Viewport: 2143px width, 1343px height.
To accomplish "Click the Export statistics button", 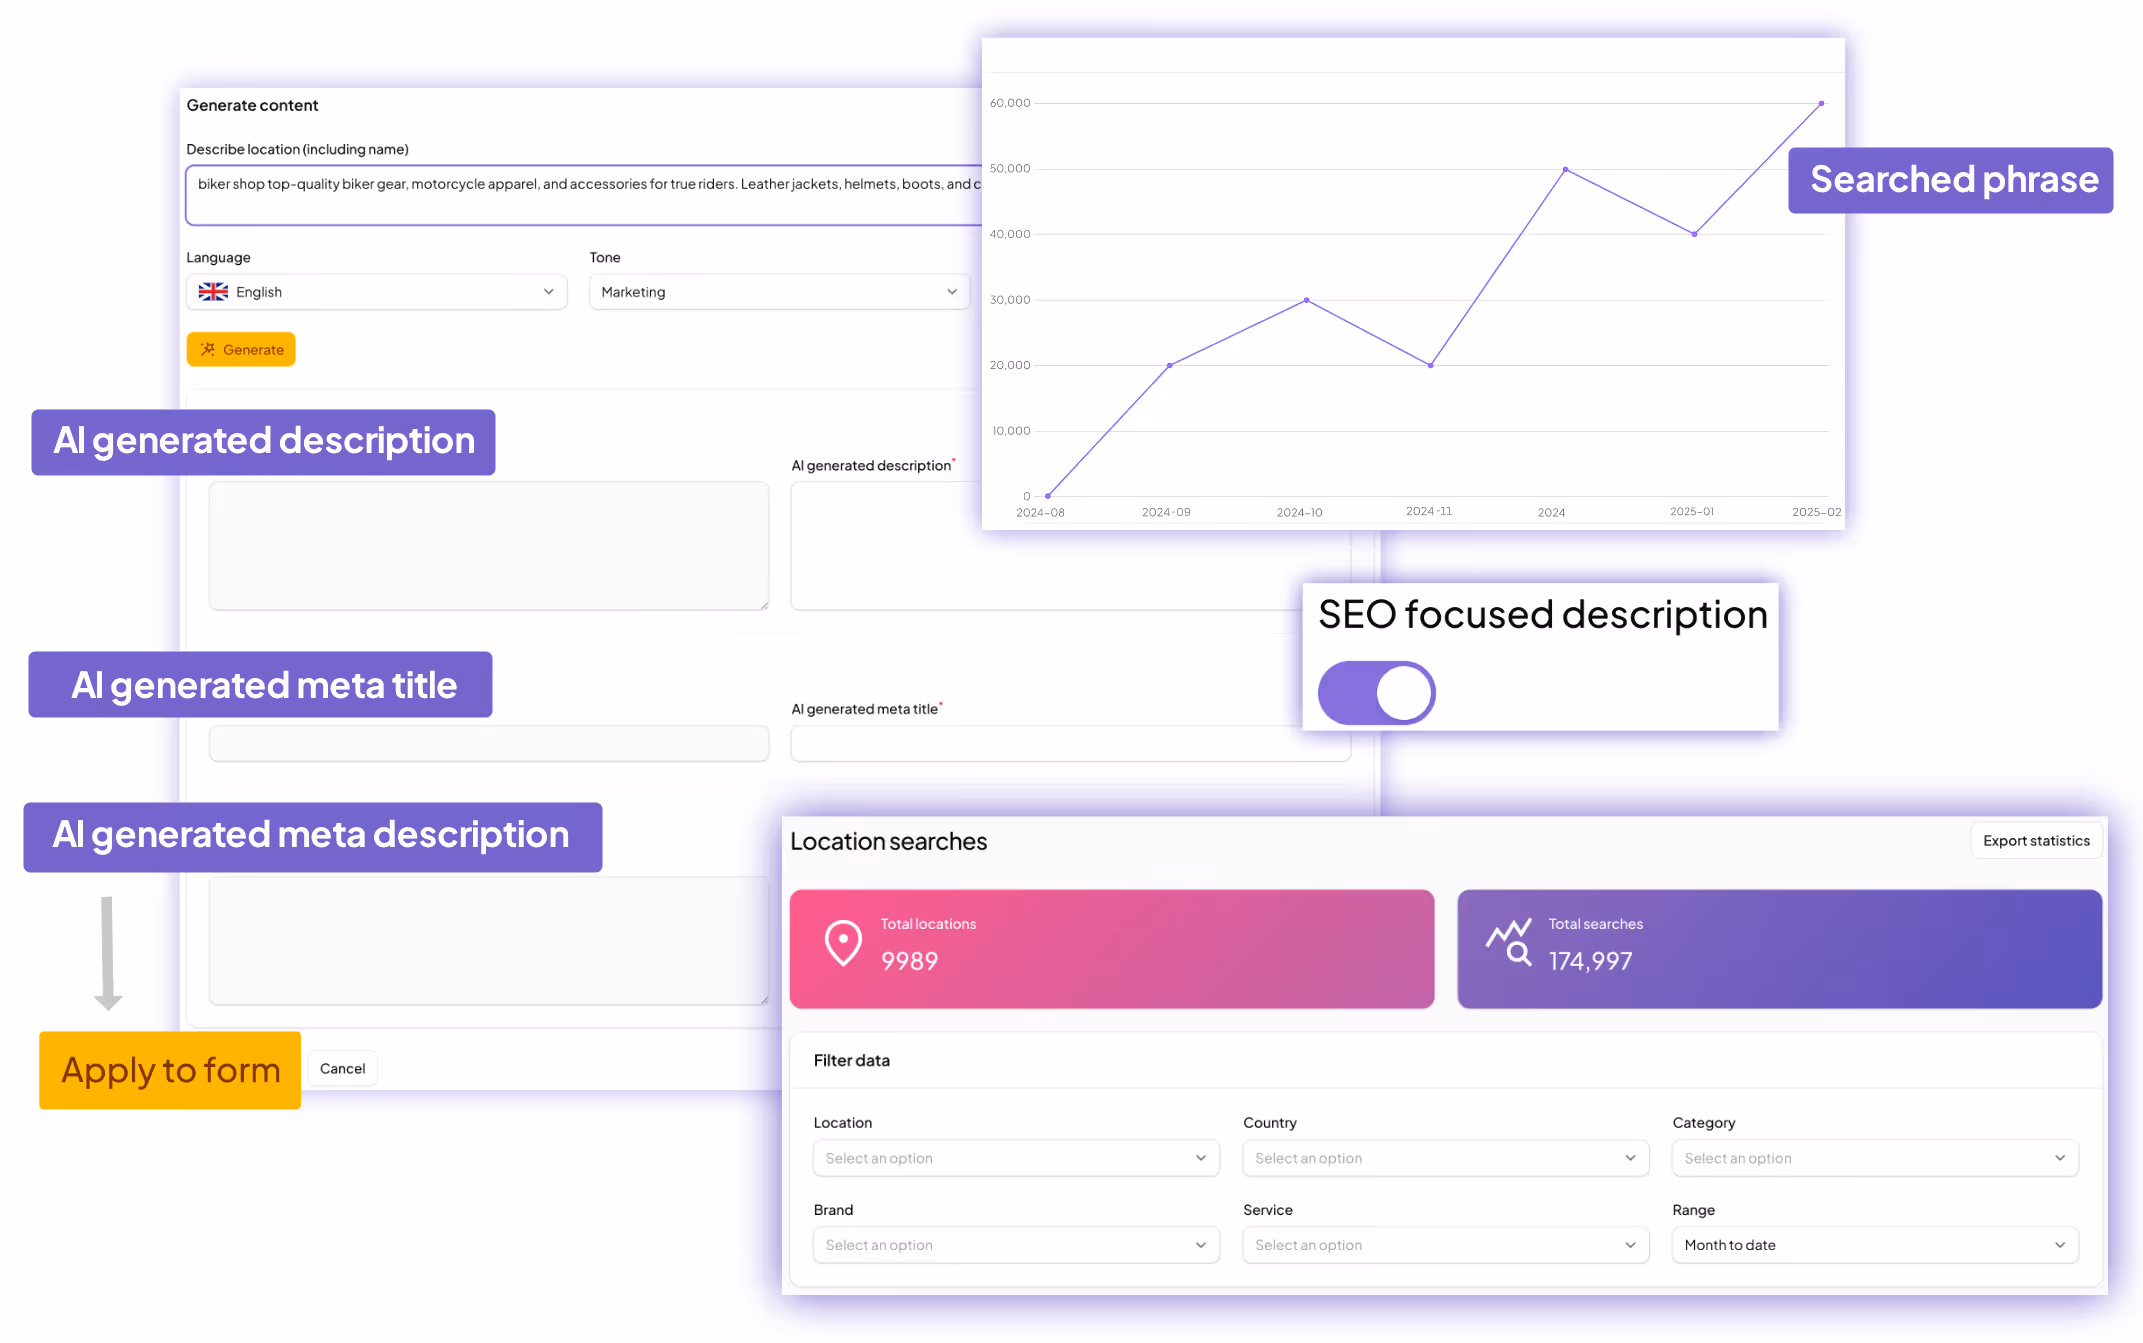I will [x=2035, y=841].
